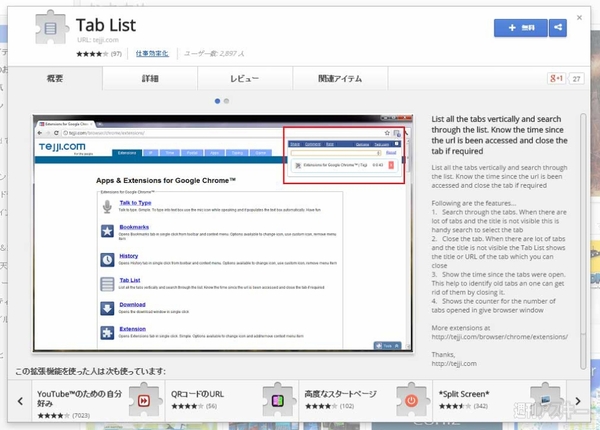
Task: Click the Split Screen extension puzzle icon
Action: [545, 400]
